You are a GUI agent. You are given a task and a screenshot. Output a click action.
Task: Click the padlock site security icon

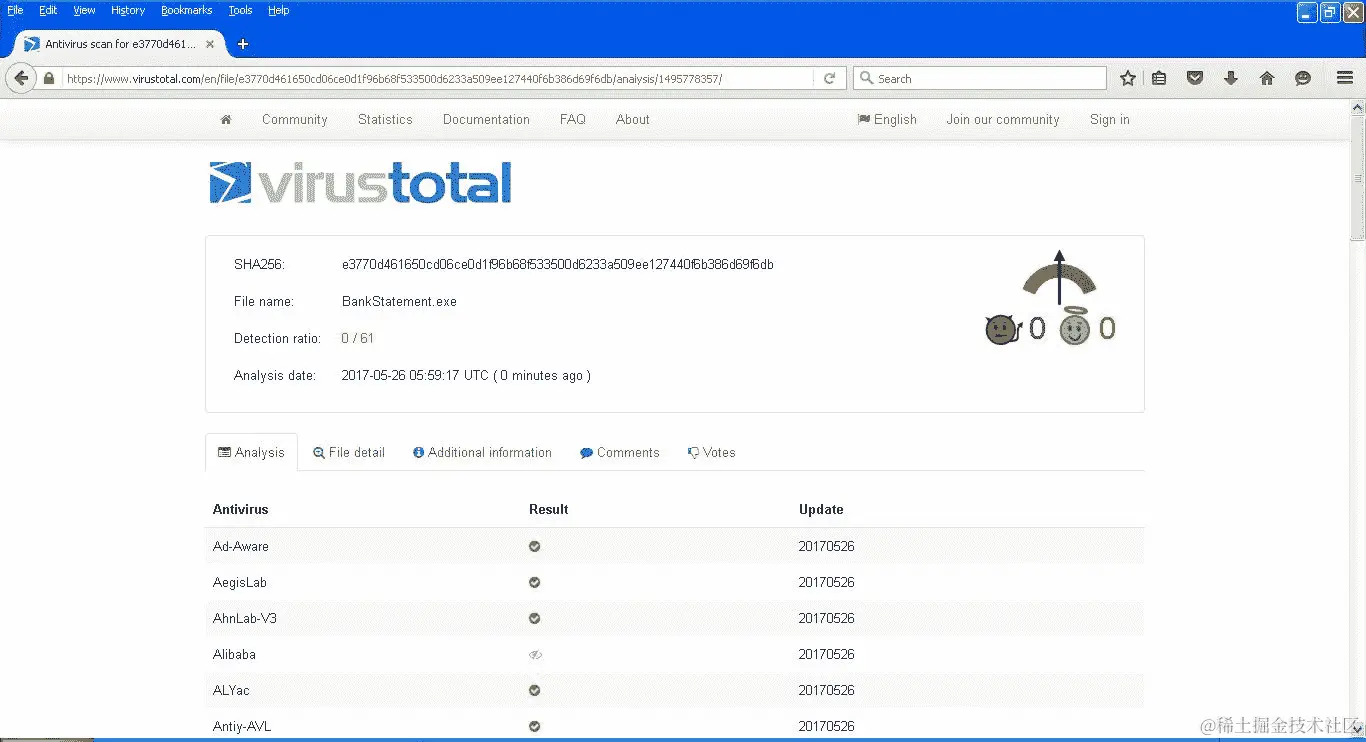[x=48, y=79]
